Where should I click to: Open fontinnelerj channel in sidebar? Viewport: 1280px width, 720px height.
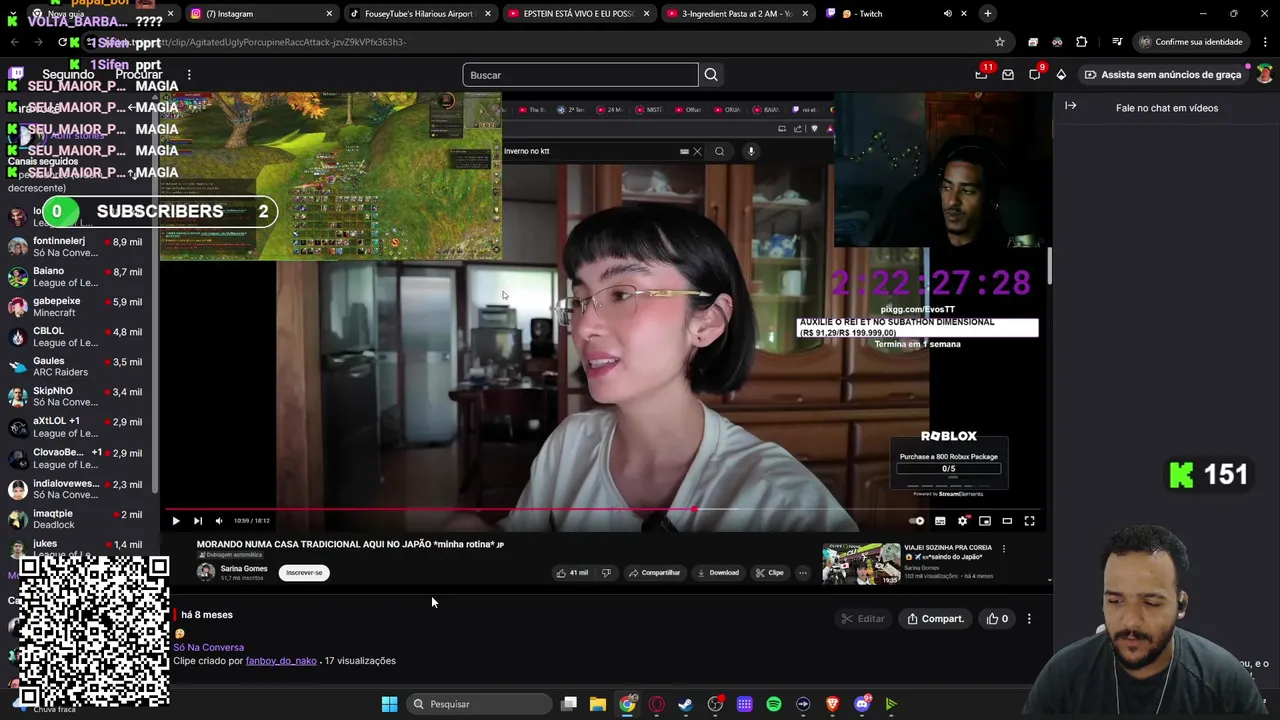pos(76,247)
